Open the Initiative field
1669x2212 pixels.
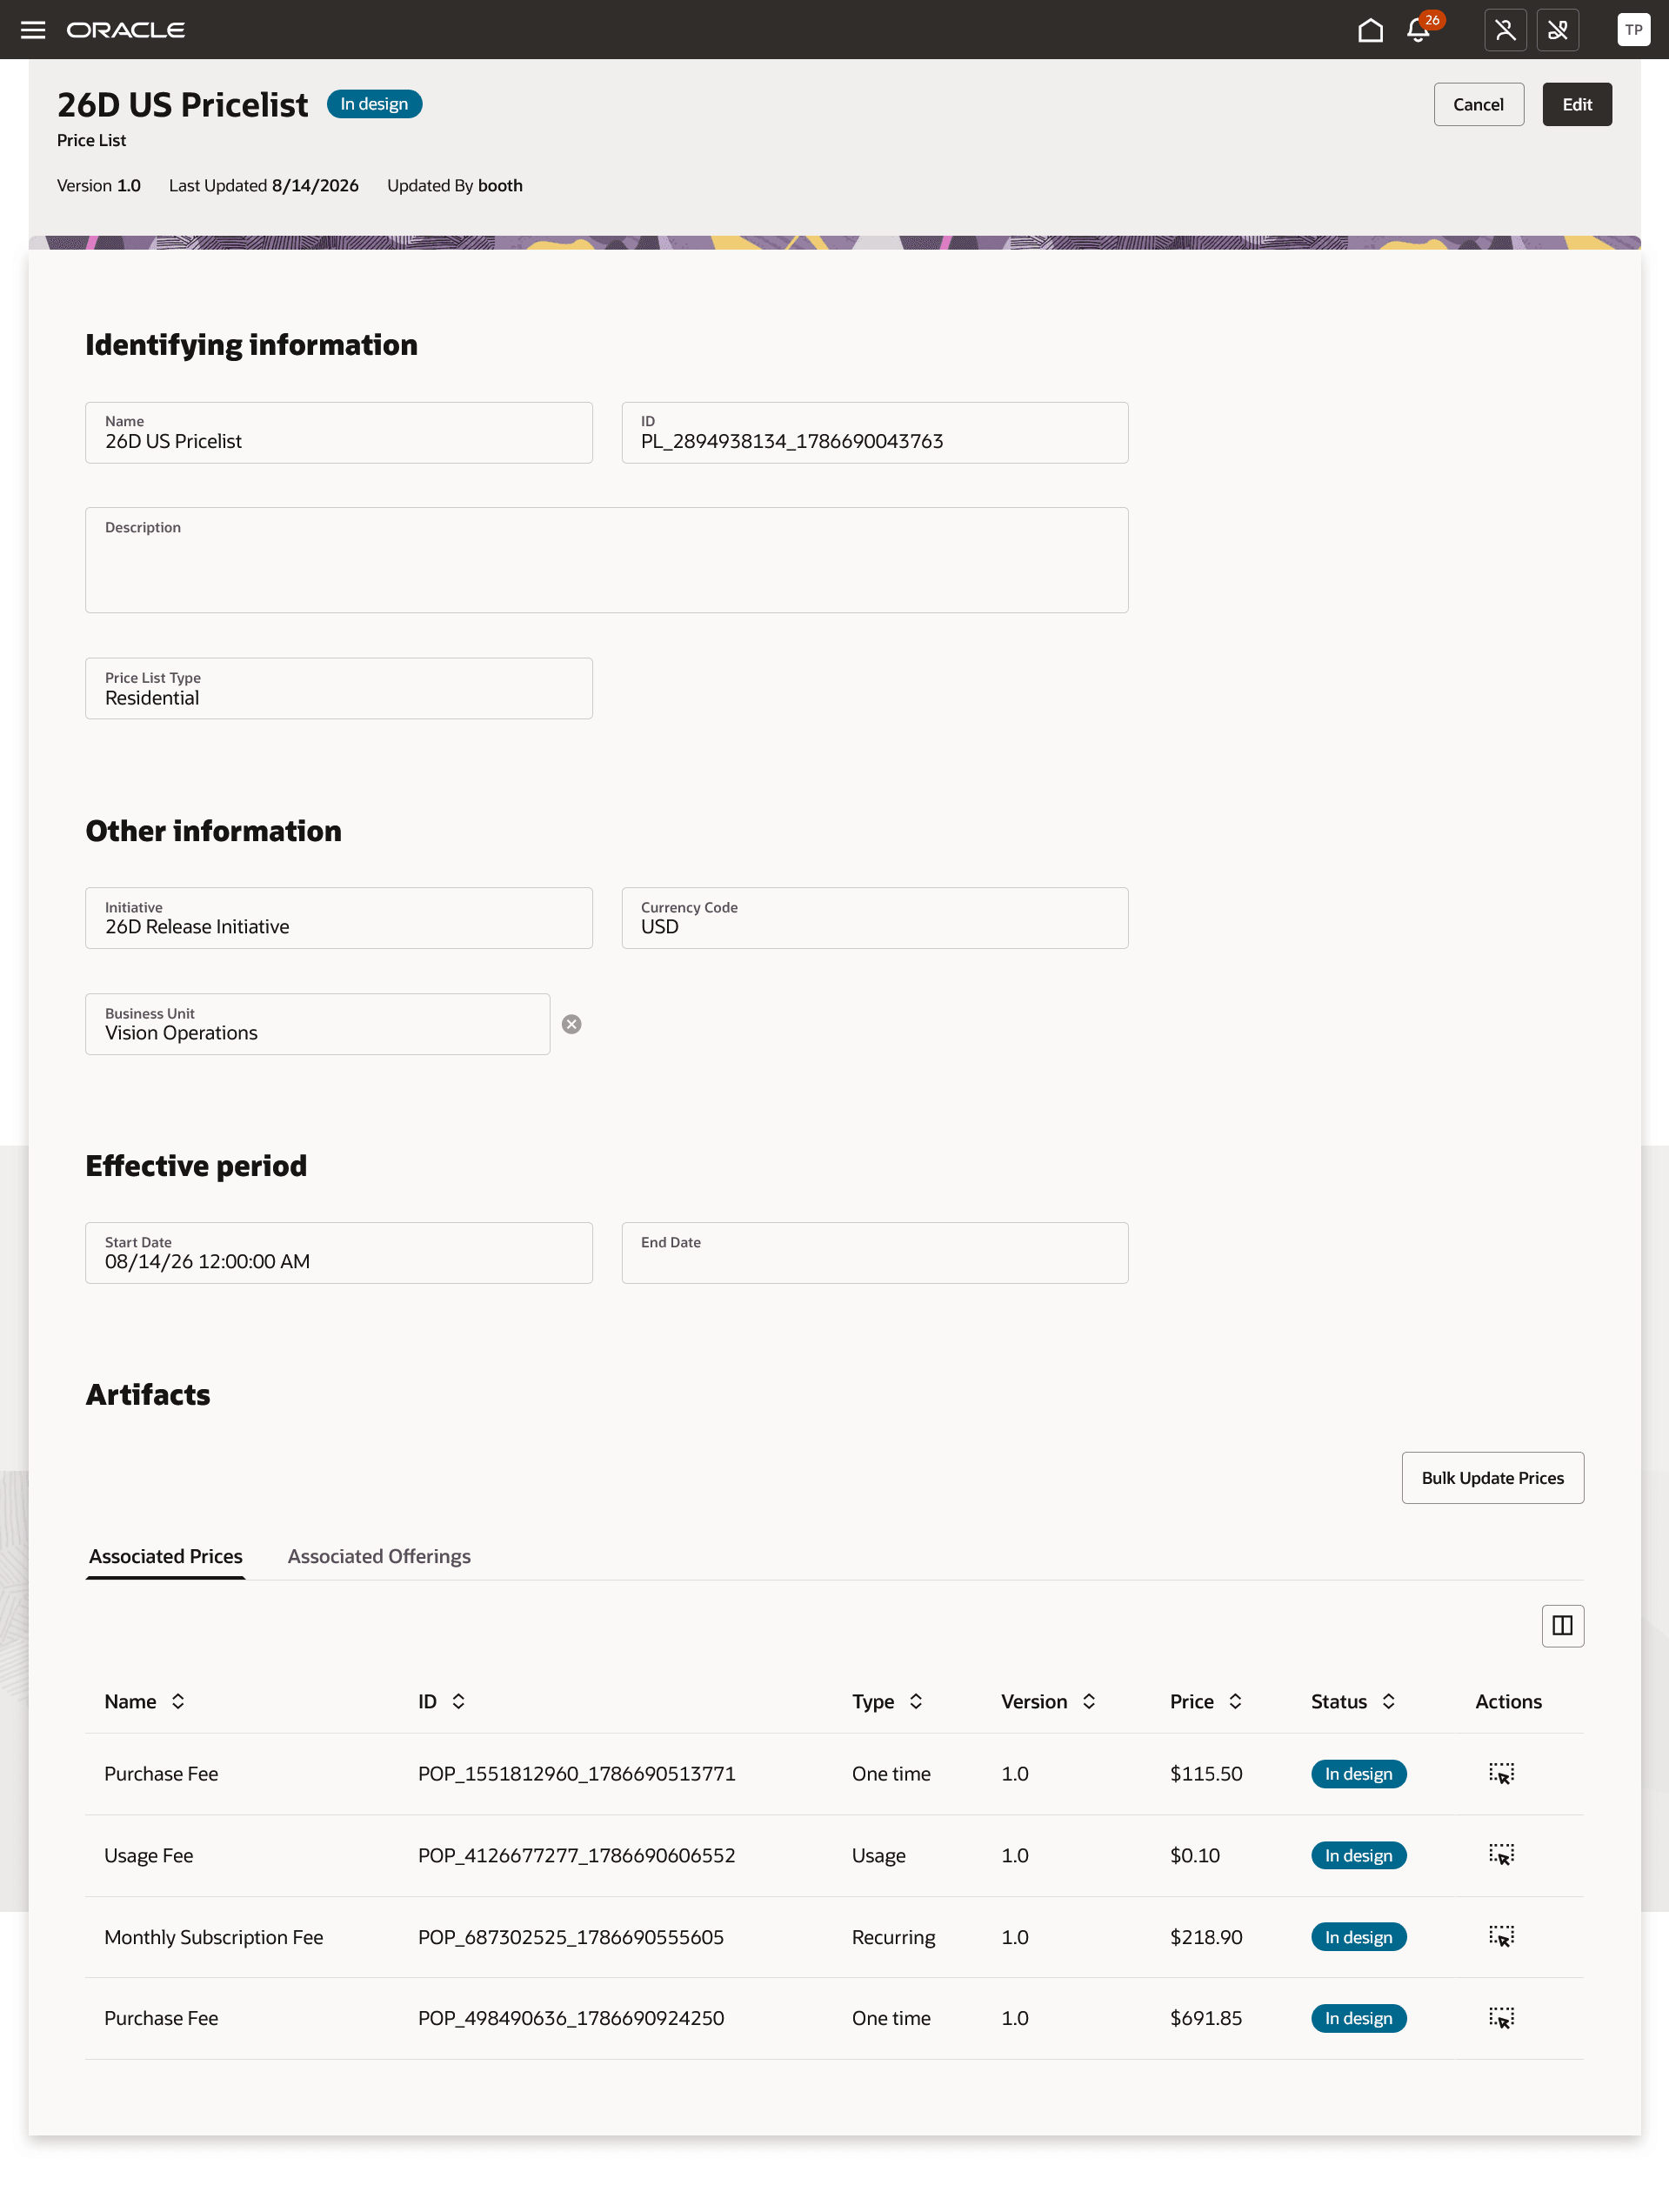click(x=339, y=919)
